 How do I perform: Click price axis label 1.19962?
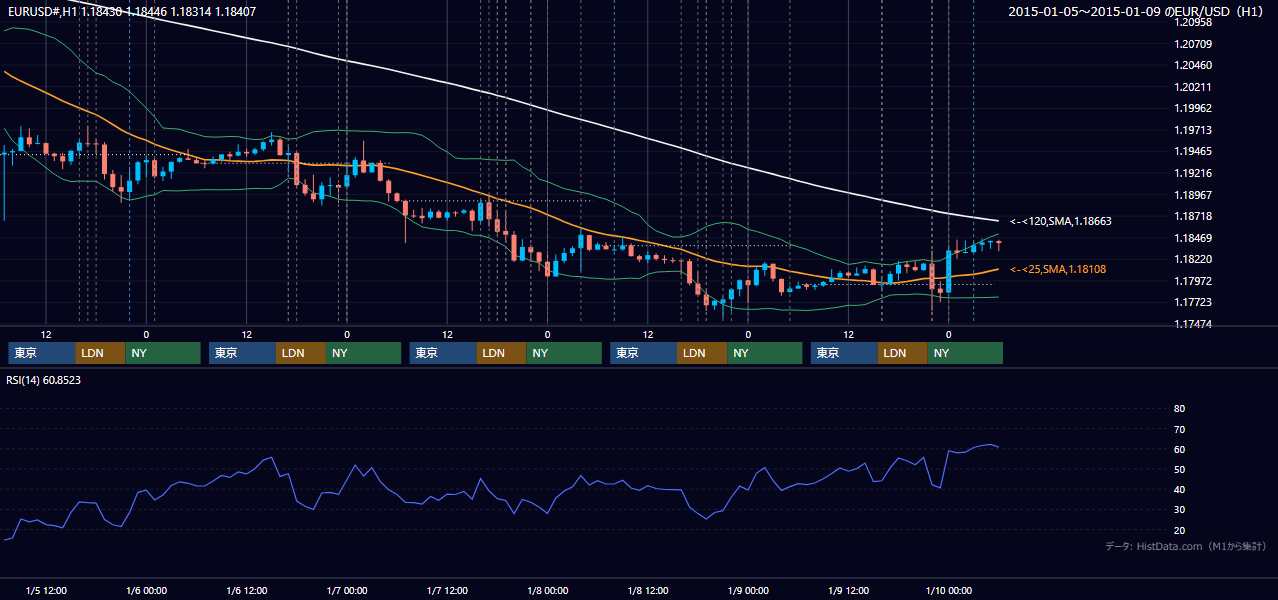pos(1193,108)
